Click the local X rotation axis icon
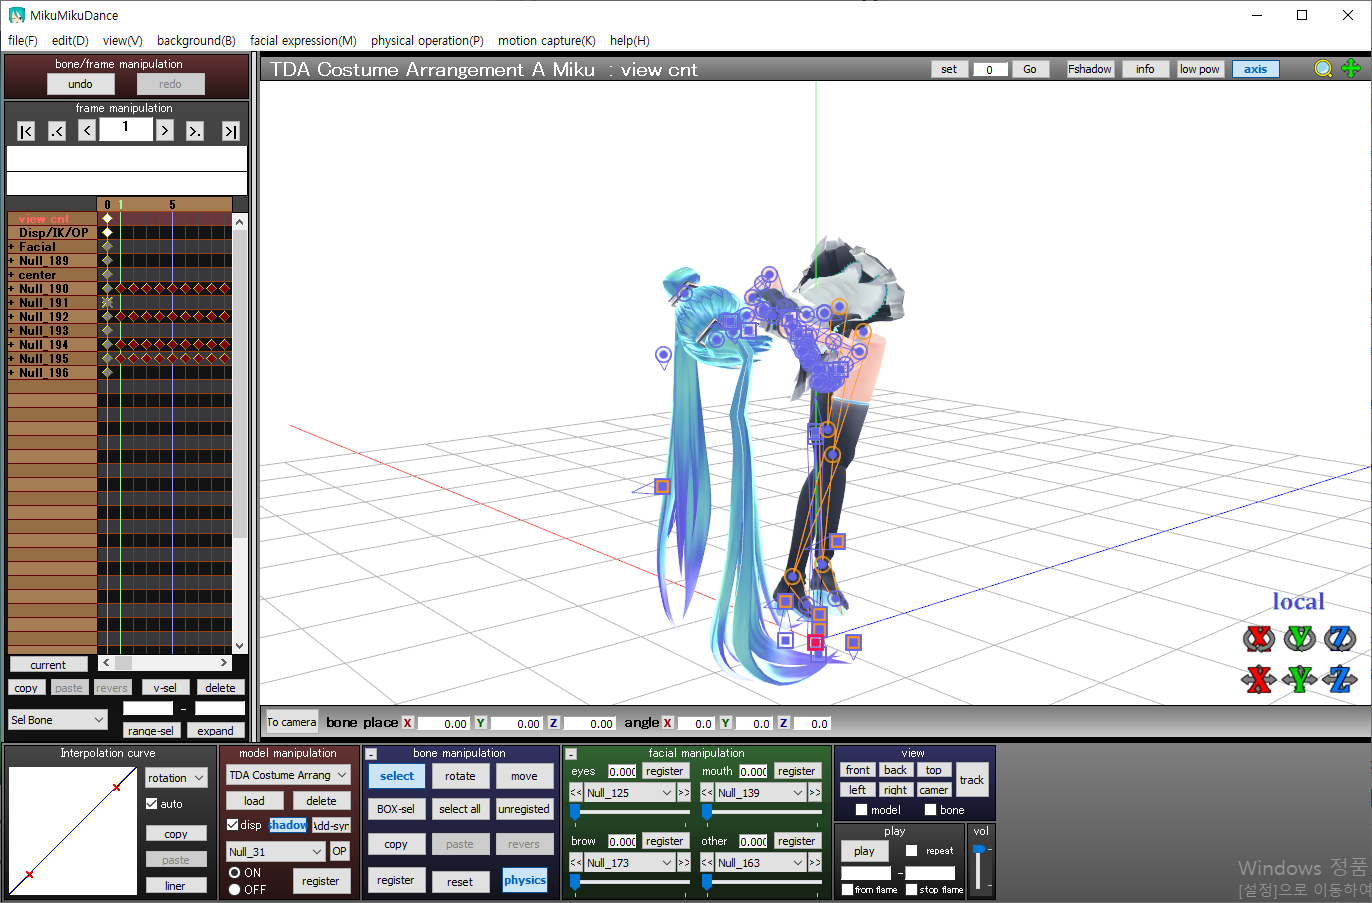1372x903 pixels. click(x=1258, y=638)
